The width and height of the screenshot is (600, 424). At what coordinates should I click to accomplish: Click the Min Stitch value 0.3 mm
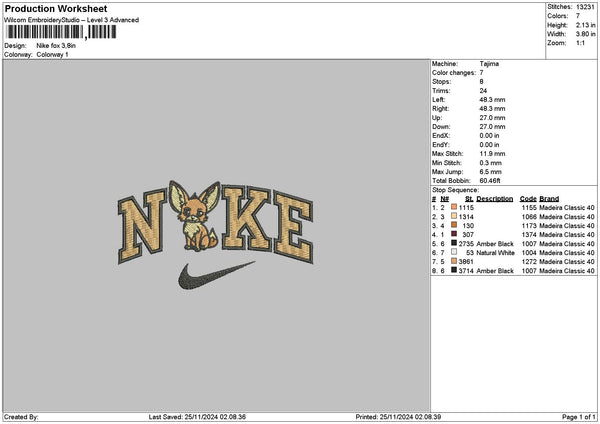coord(490,163)
